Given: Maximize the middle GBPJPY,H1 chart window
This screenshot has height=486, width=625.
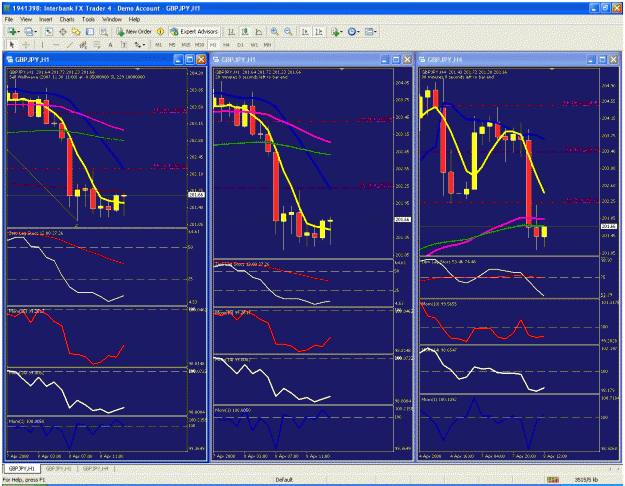Looking at the screenshot, I should tap(396, 59).
